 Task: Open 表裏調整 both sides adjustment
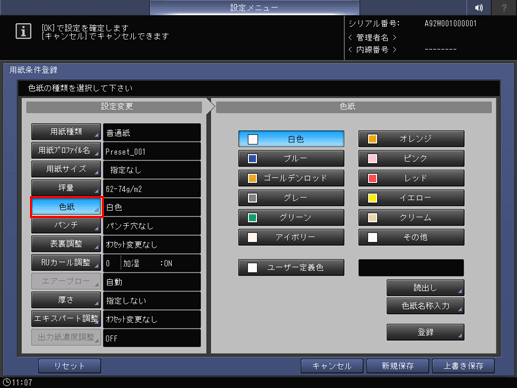click(x=66, y=244)
